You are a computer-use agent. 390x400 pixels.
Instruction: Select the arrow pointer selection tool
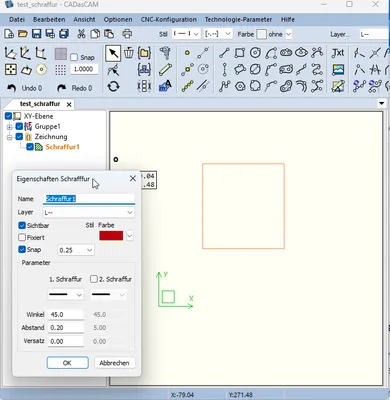(x=113, y=53)
